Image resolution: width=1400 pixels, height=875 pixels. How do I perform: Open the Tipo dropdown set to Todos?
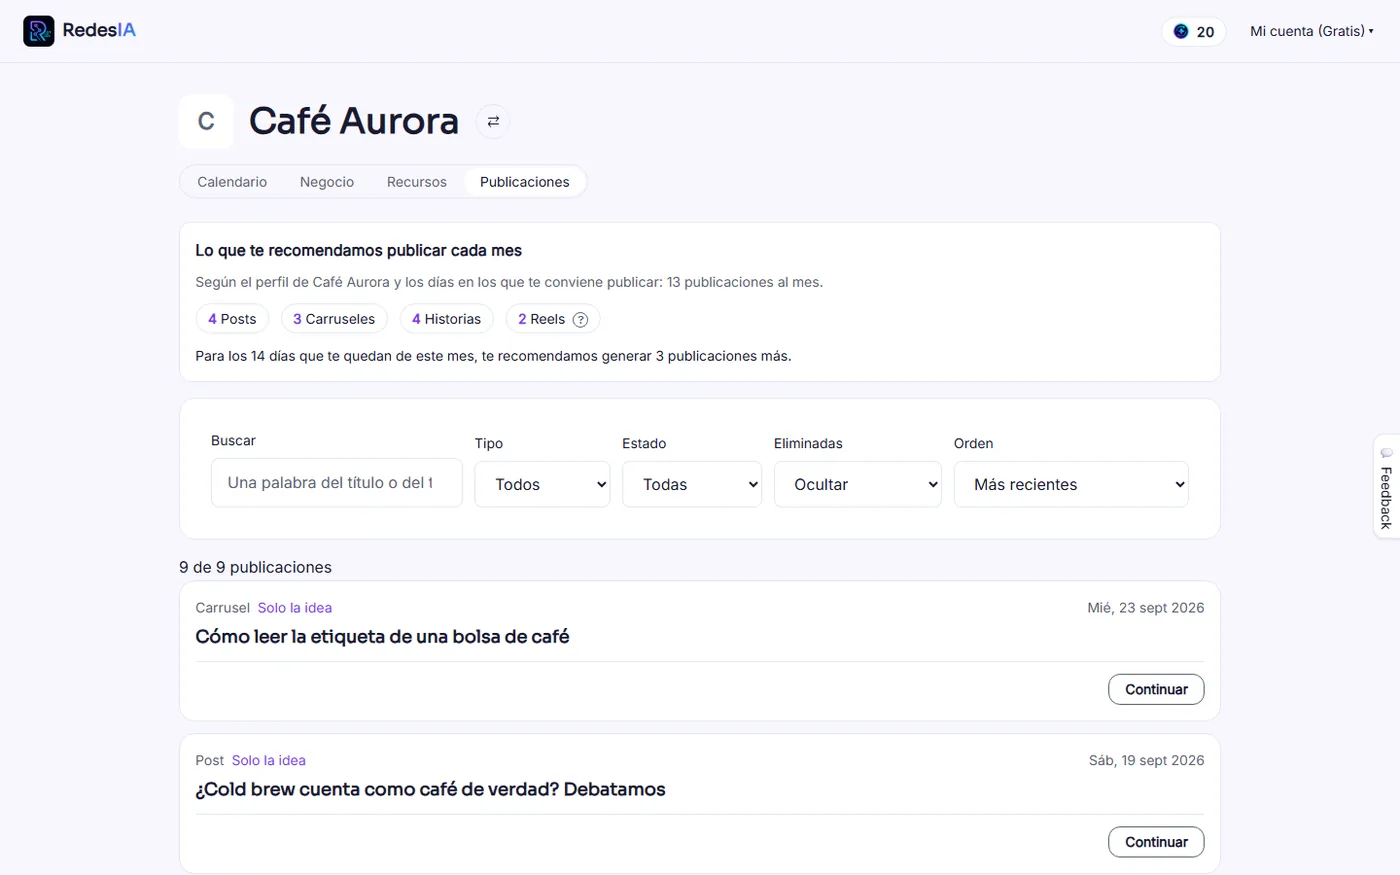pyautogui.click(x=542, y=484)
